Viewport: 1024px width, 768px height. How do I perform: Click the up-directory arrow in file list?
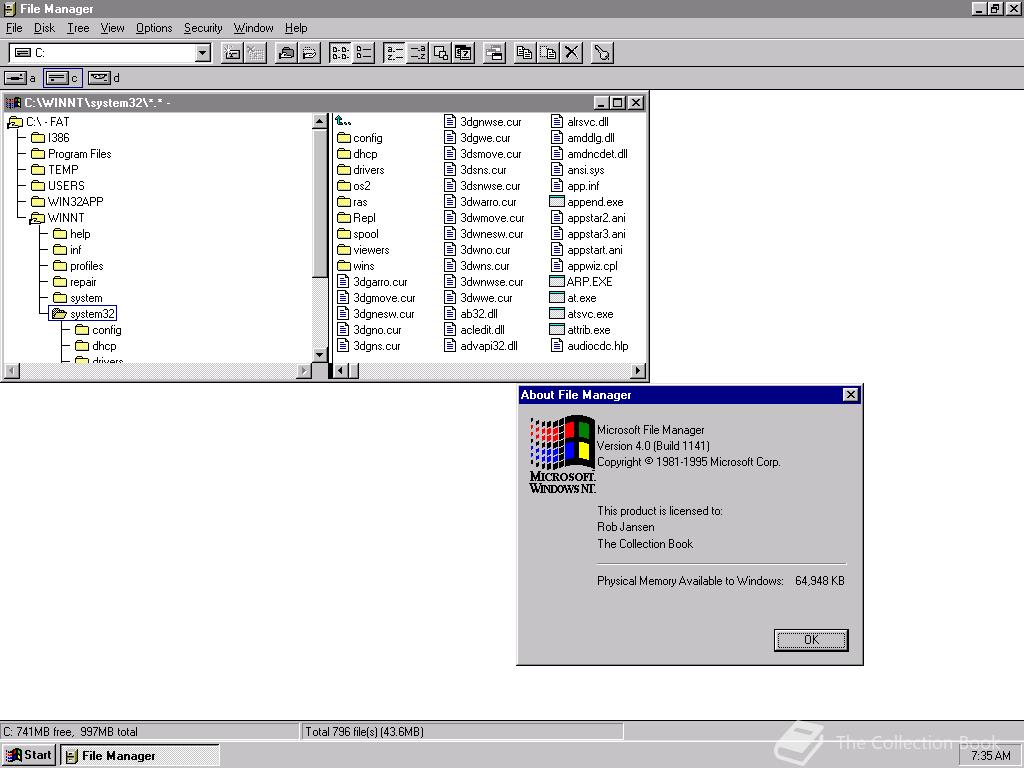click(343, 121)
